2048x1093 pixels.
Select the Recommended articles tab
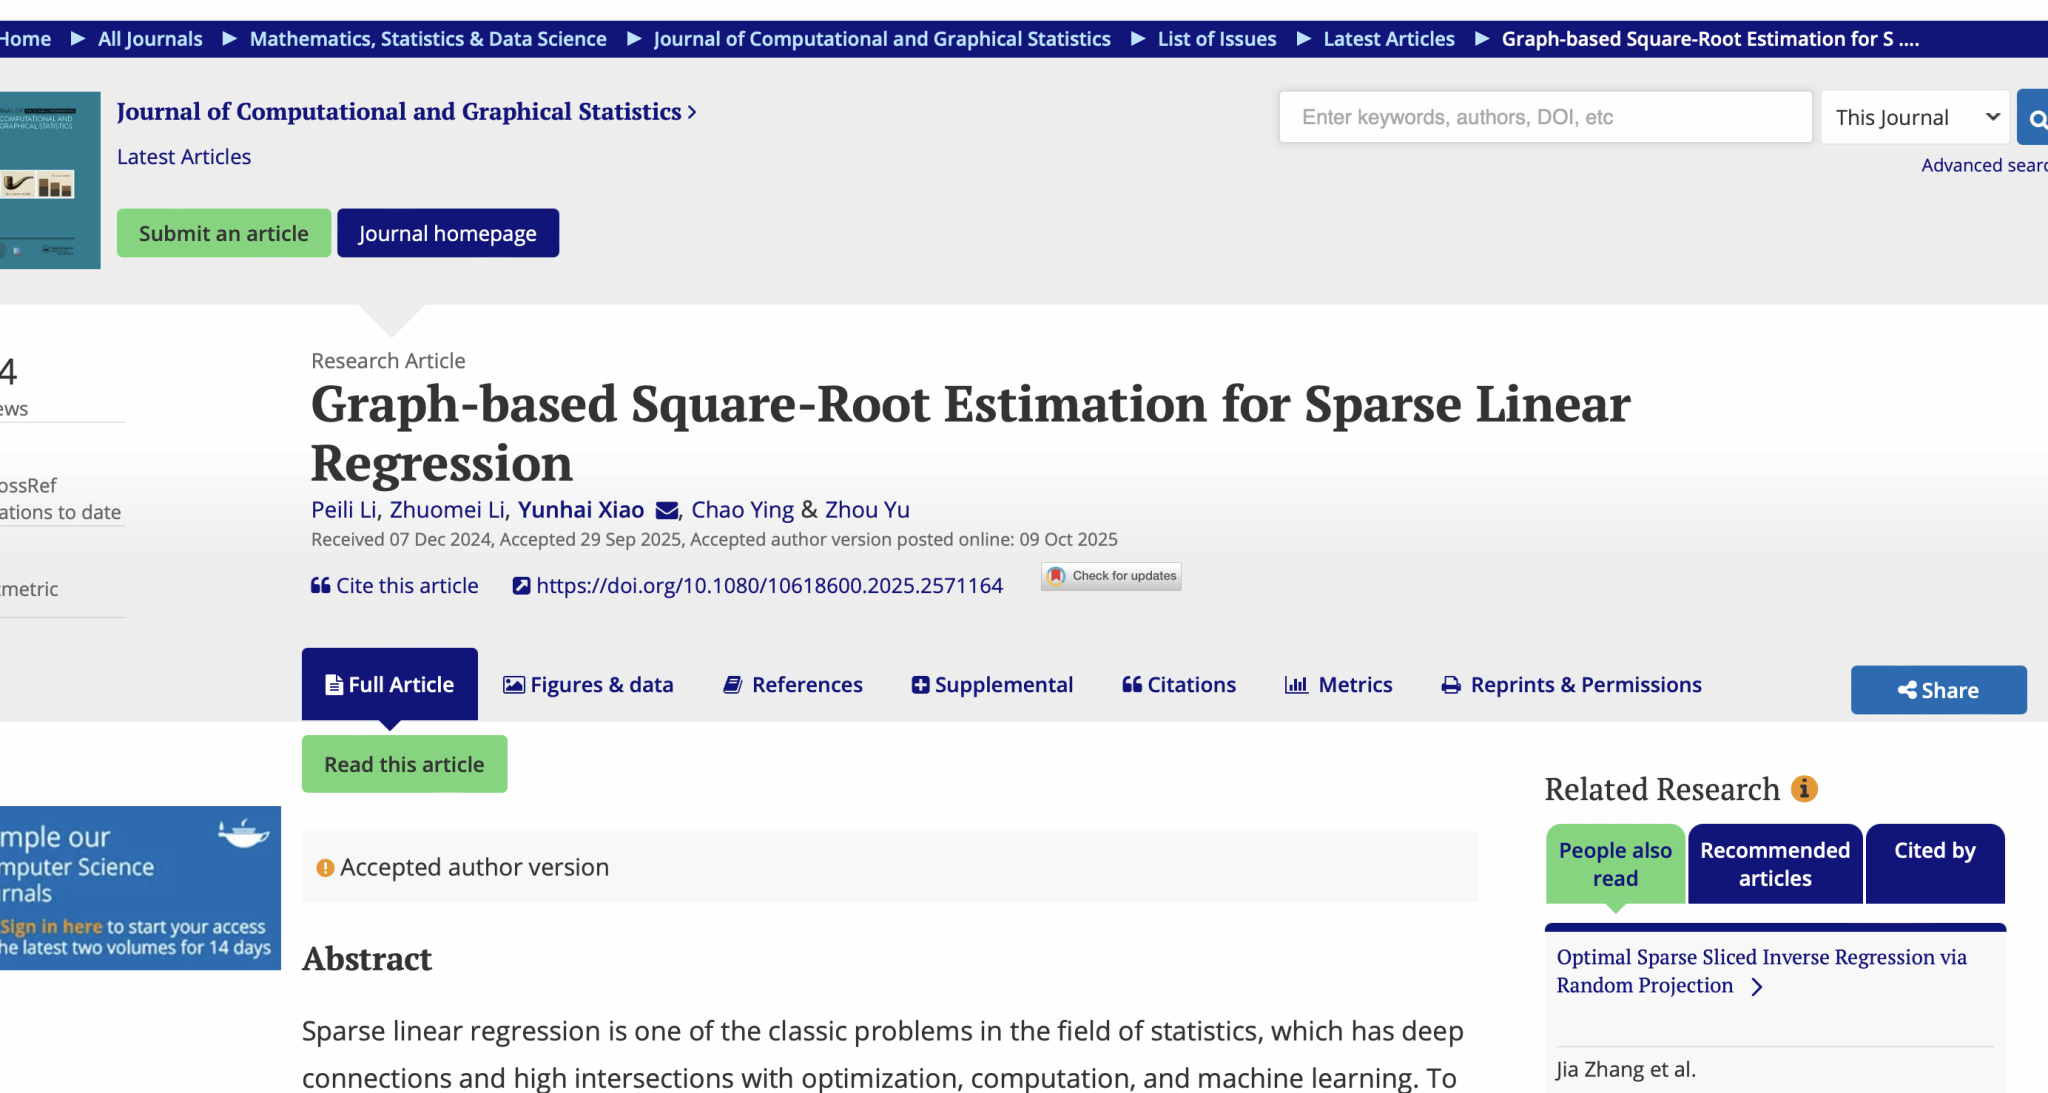coord(1774,864)
